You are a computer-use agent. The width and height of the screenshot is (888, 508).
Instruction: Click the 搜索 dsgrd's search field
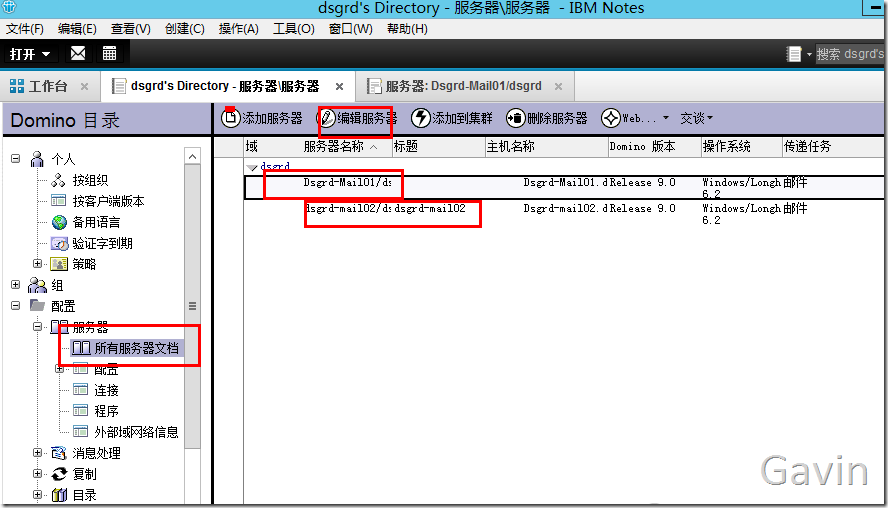(849, 54)
